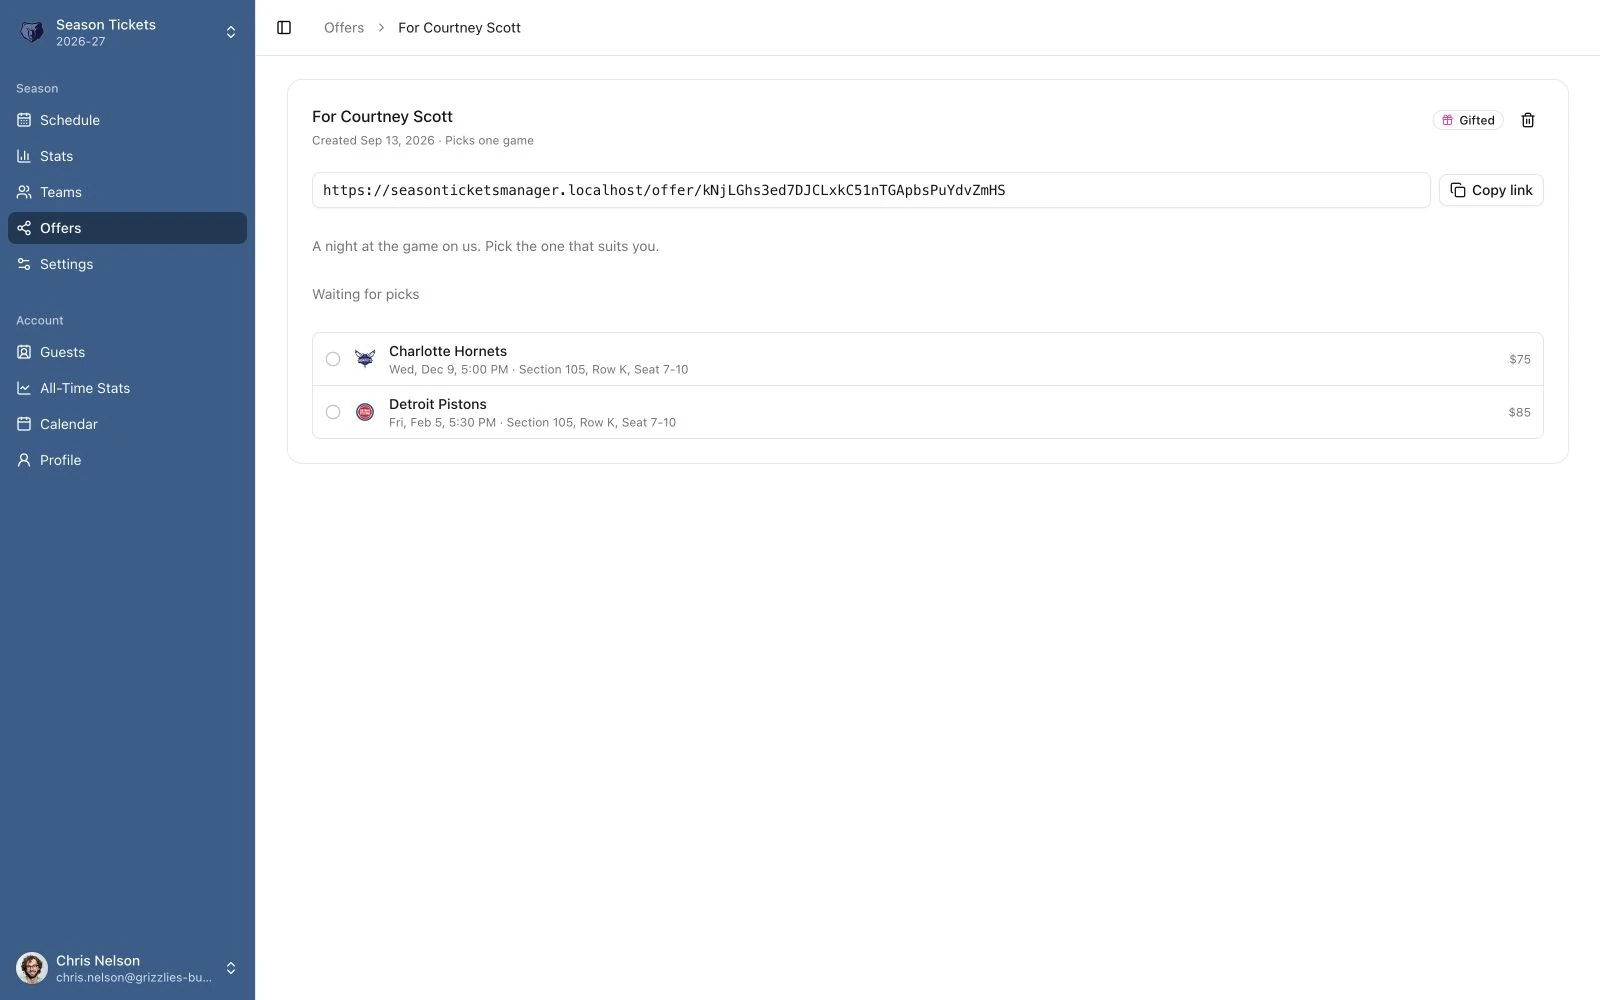Click the Gifted badge
The image size is (1600, 1000).
(x=1468, y=120)
